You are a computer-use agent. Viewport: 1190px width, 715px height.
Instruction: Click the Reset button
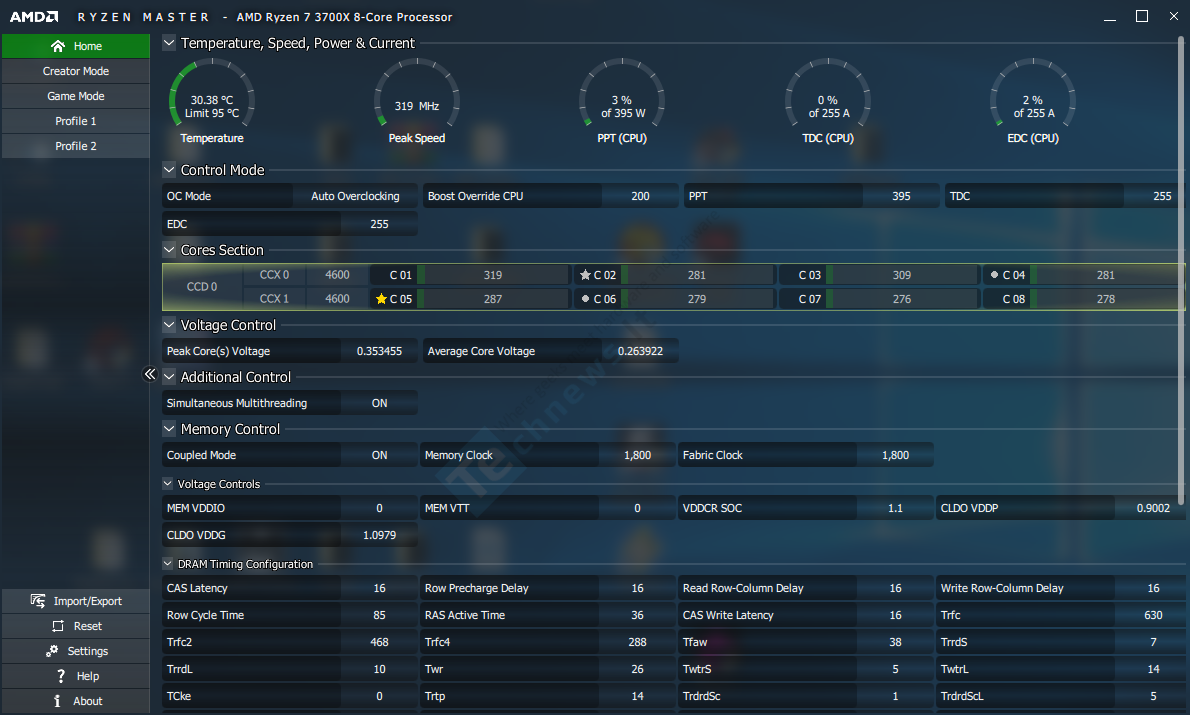coord(76,626)
